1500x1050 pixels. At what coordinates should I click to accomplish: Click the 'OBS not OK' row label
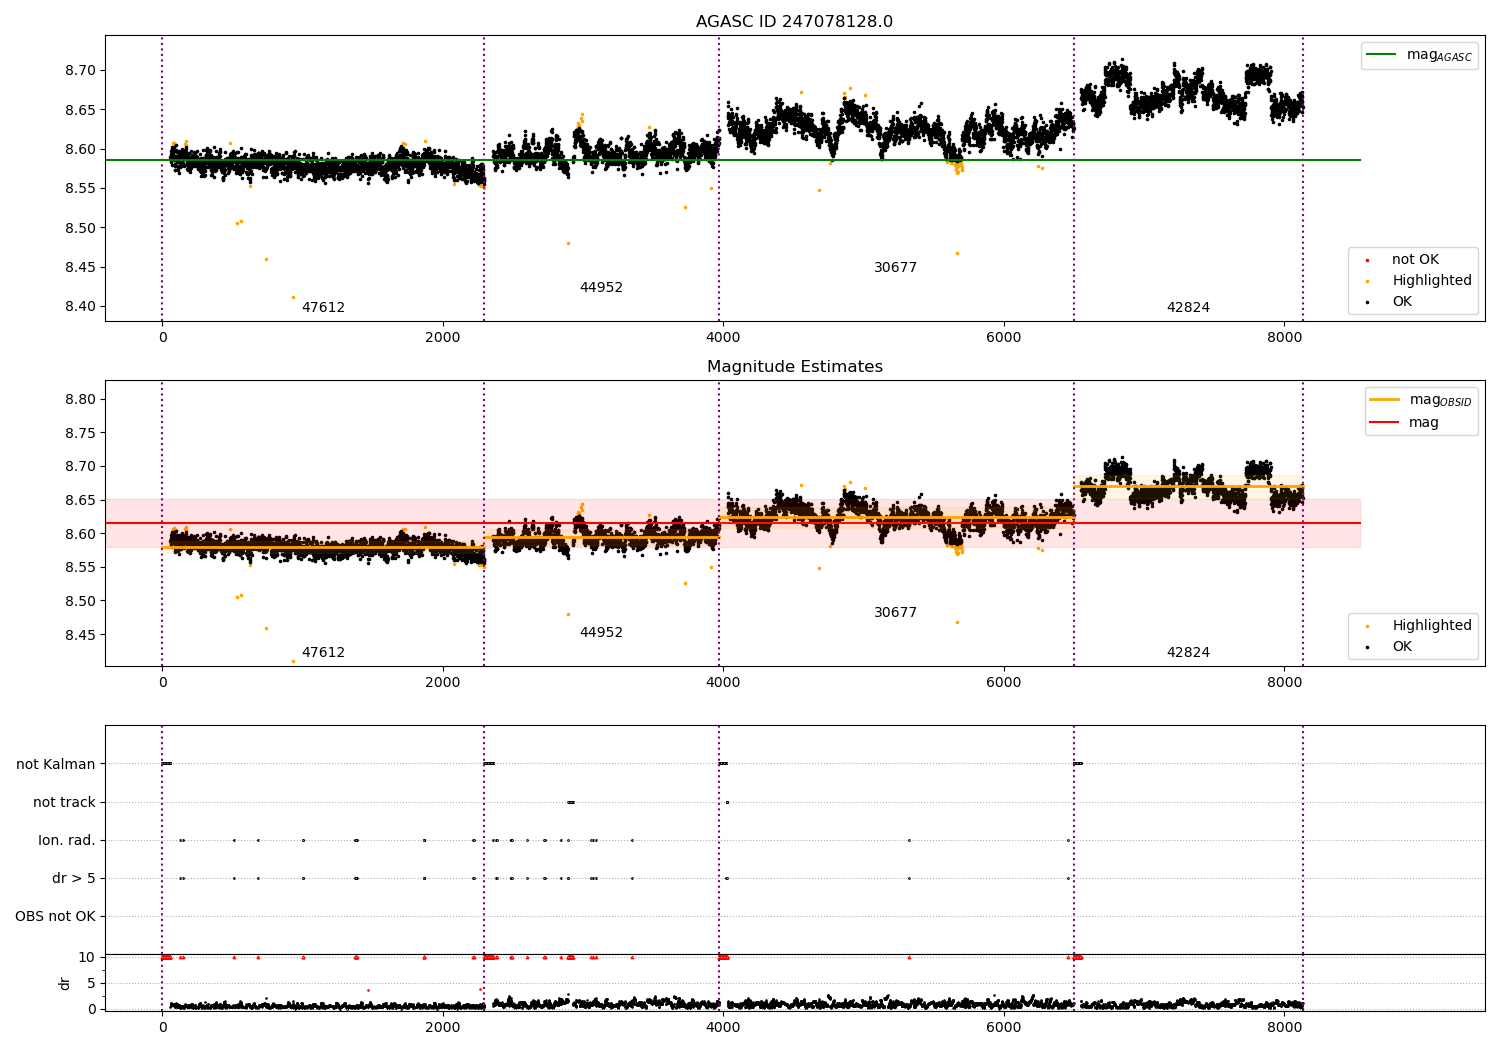(x=55, y=917)
